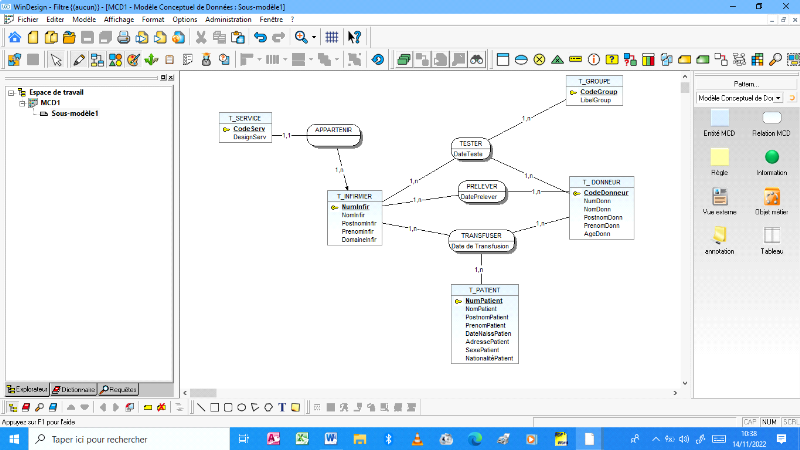Open the zoom dropdown arrow
This screenshot has height=450, width=800.
pos(313,37)
